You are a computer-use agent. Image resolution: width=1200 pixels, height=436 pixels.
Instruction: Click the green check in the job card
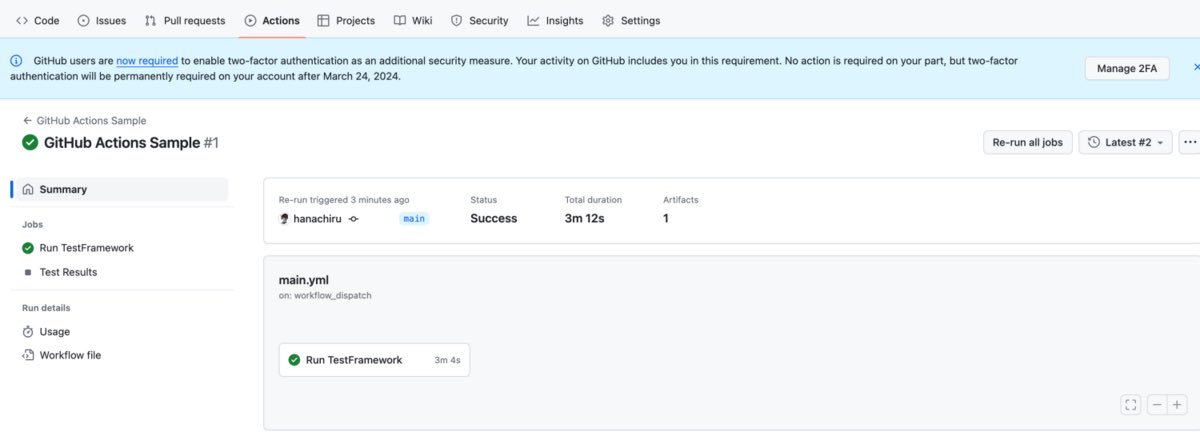(x=294, y=360)
